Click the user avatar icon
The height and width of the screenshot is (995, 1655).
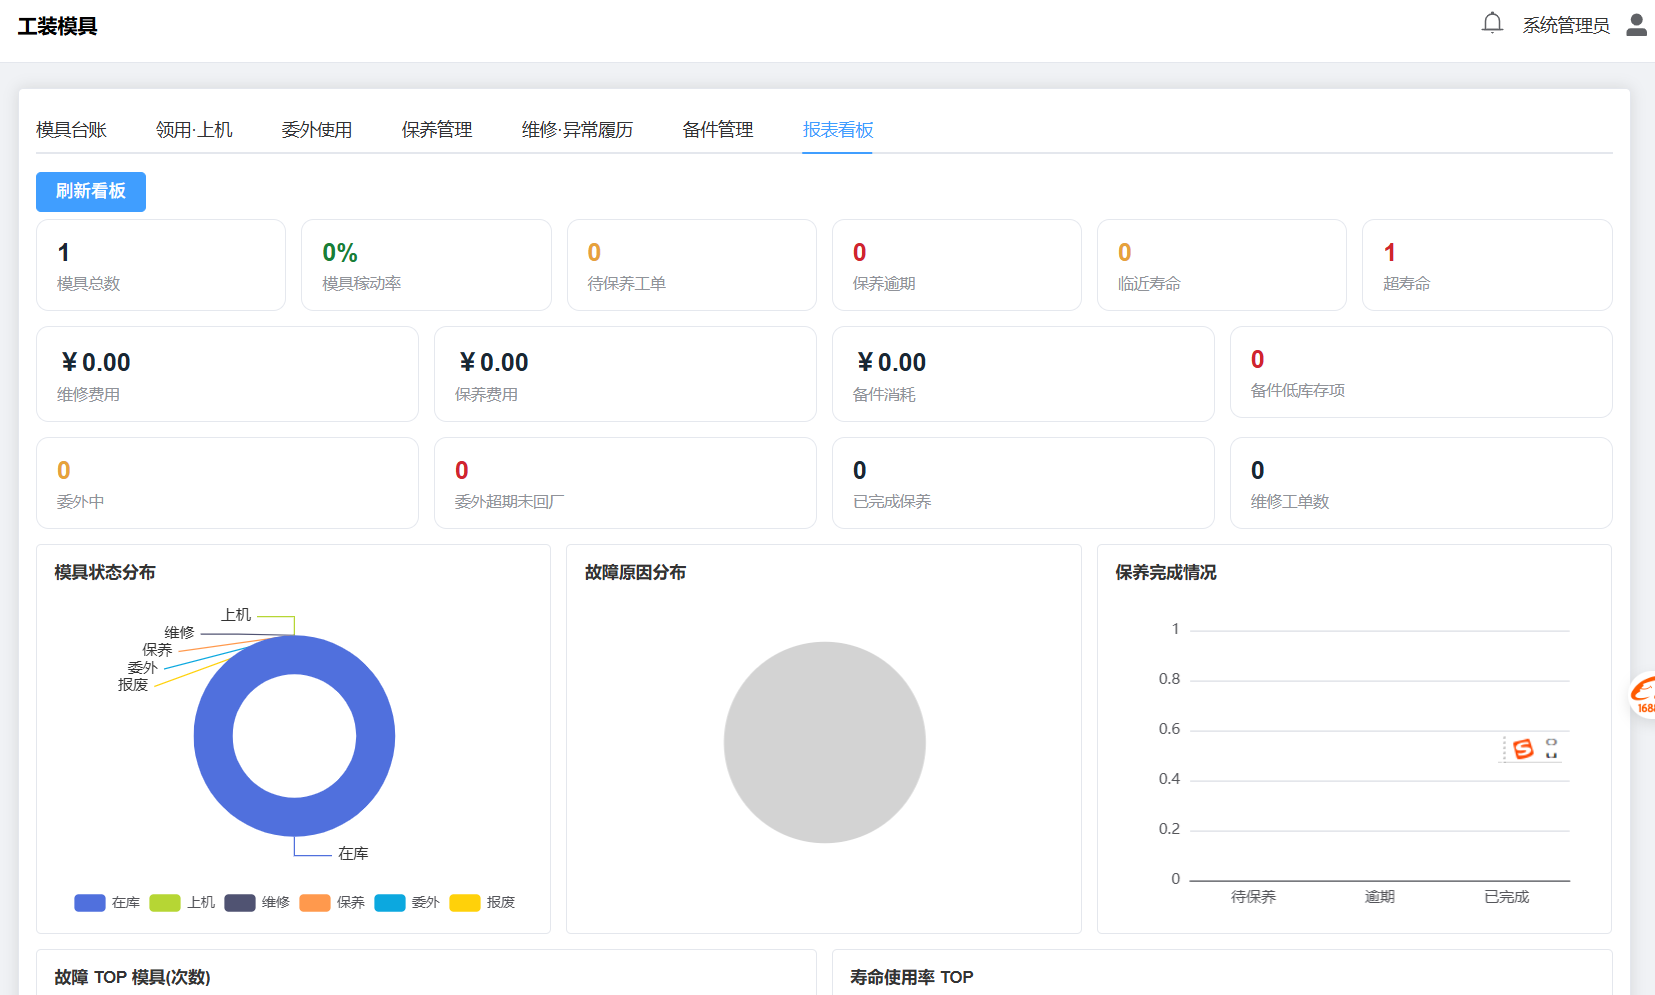click(1636, 25)
